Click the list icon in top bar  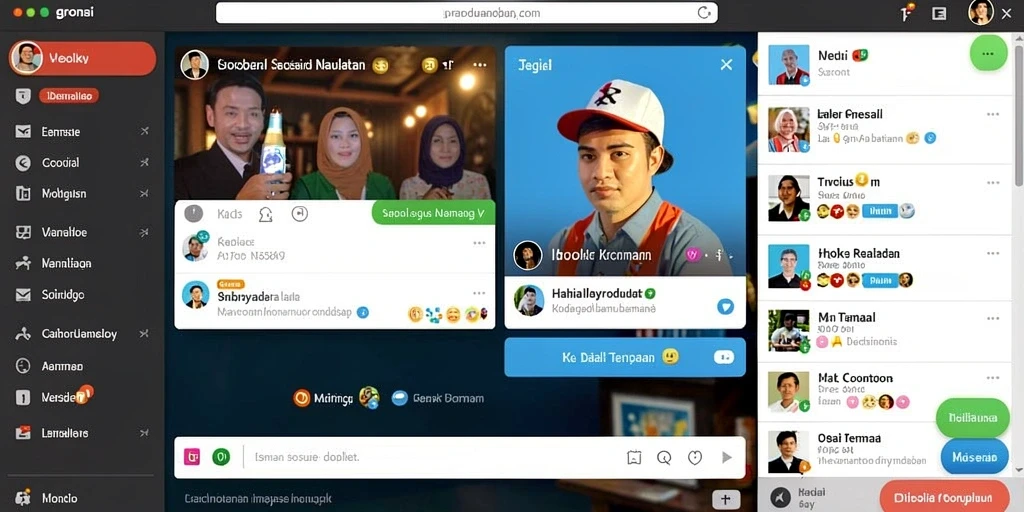pos(939,13)
